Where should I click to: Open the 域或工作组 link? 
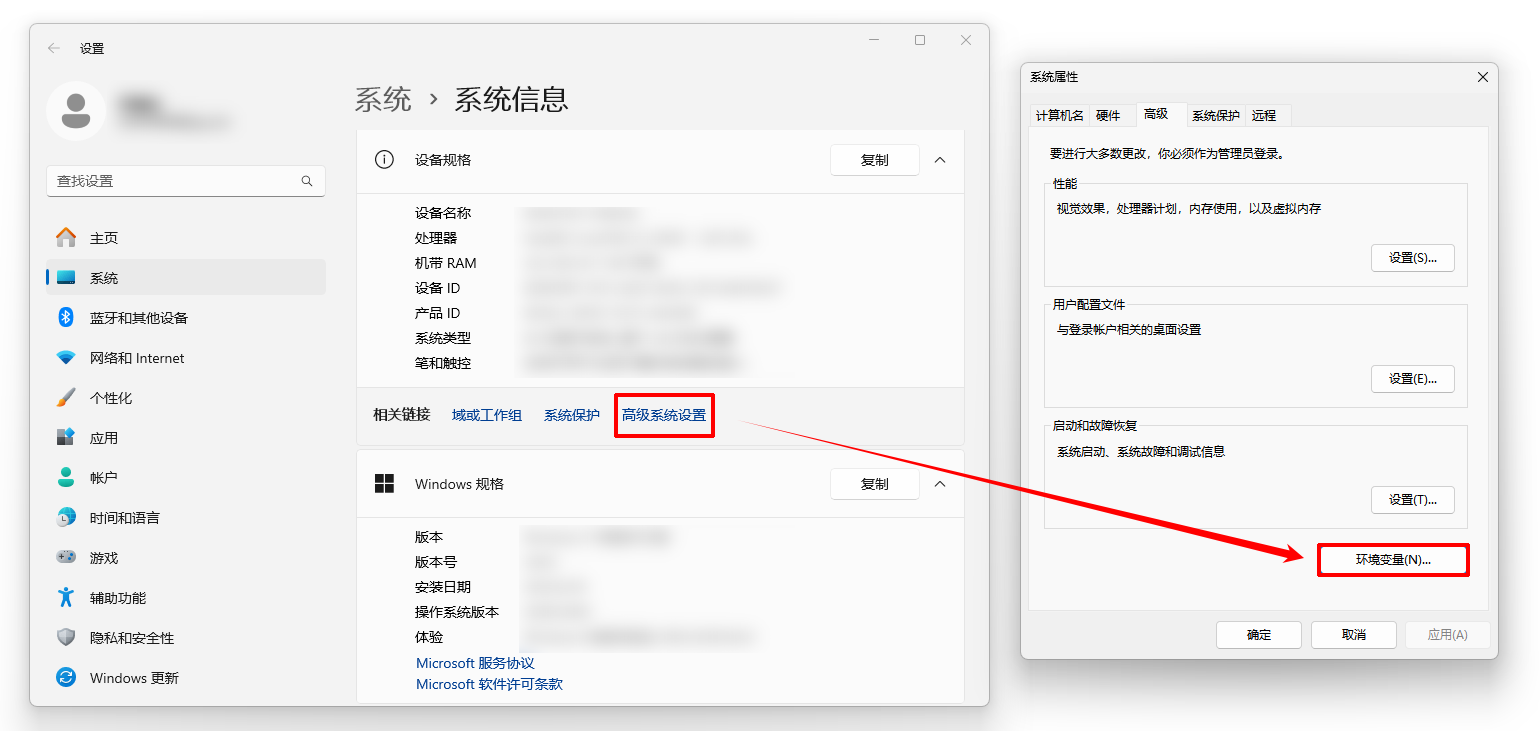[x=487, y=415]
